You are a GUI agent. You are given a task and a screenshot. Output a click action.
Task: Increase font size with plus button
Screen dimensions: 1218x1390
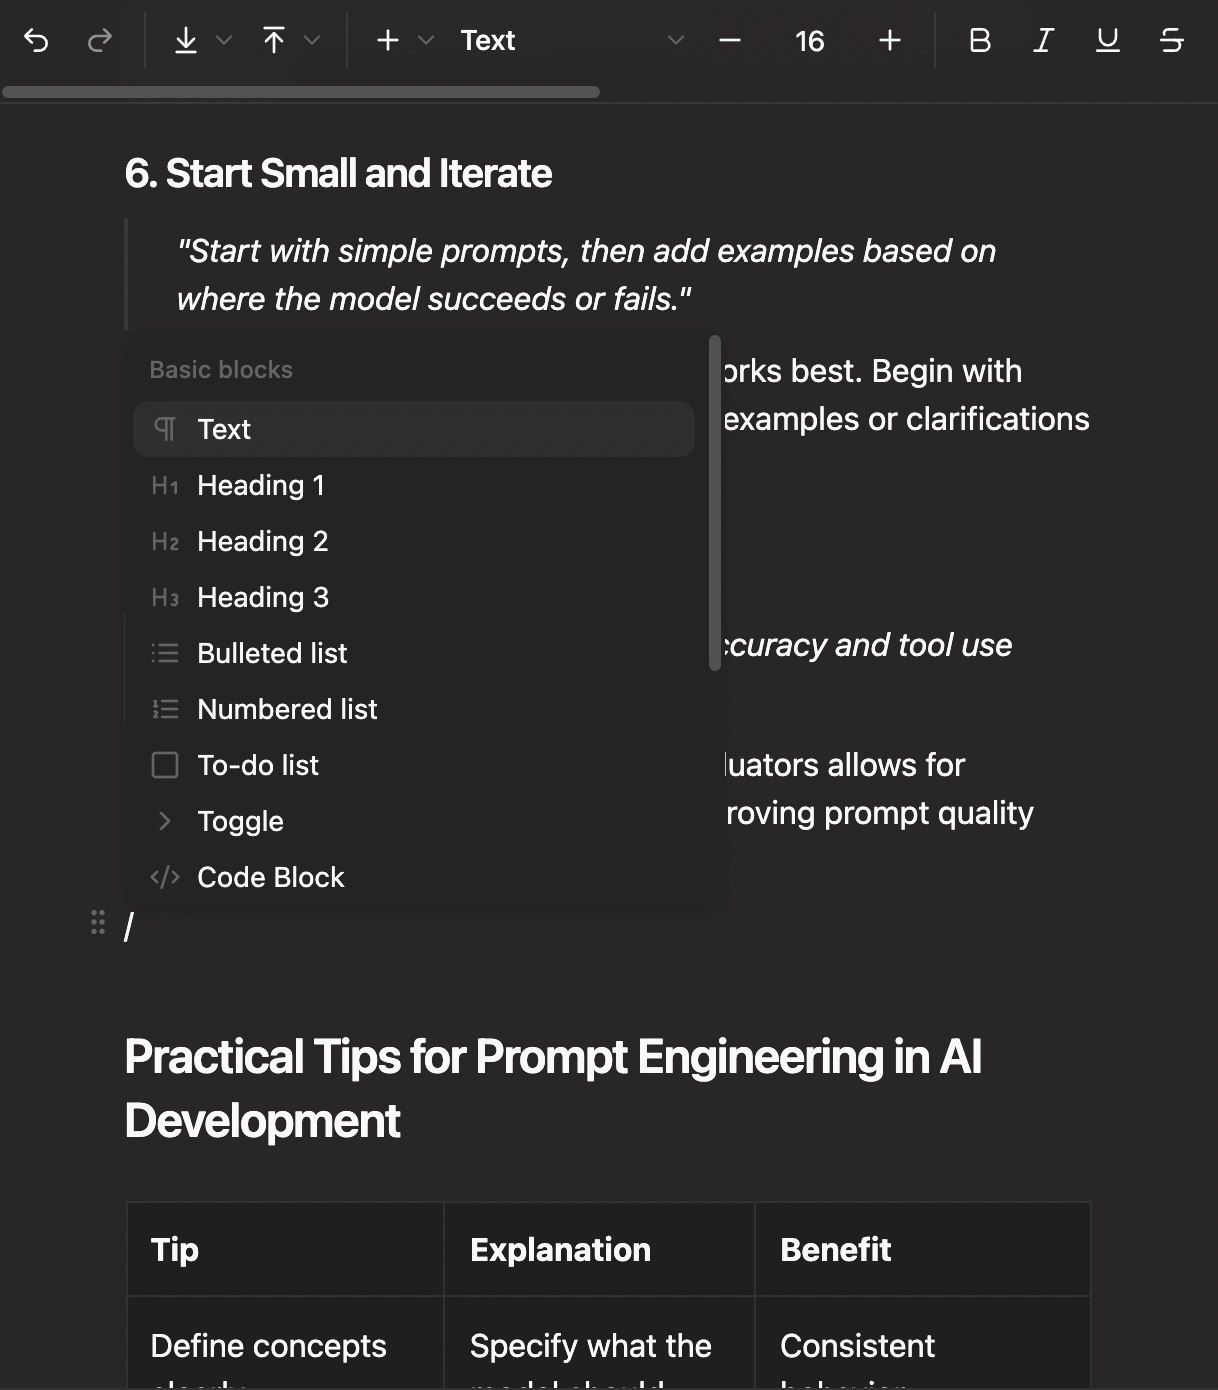click(889, 40)
